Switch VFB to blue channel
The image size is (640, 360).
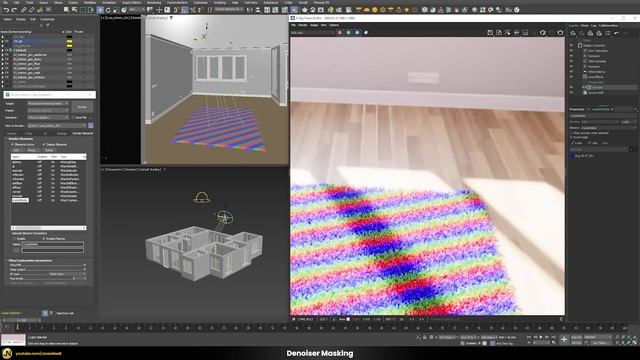click(x=357, y=33)
